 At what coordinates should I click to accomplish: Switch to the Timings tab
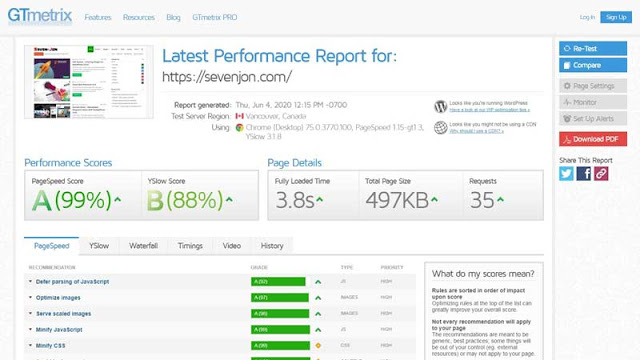(x=190, y=246)
